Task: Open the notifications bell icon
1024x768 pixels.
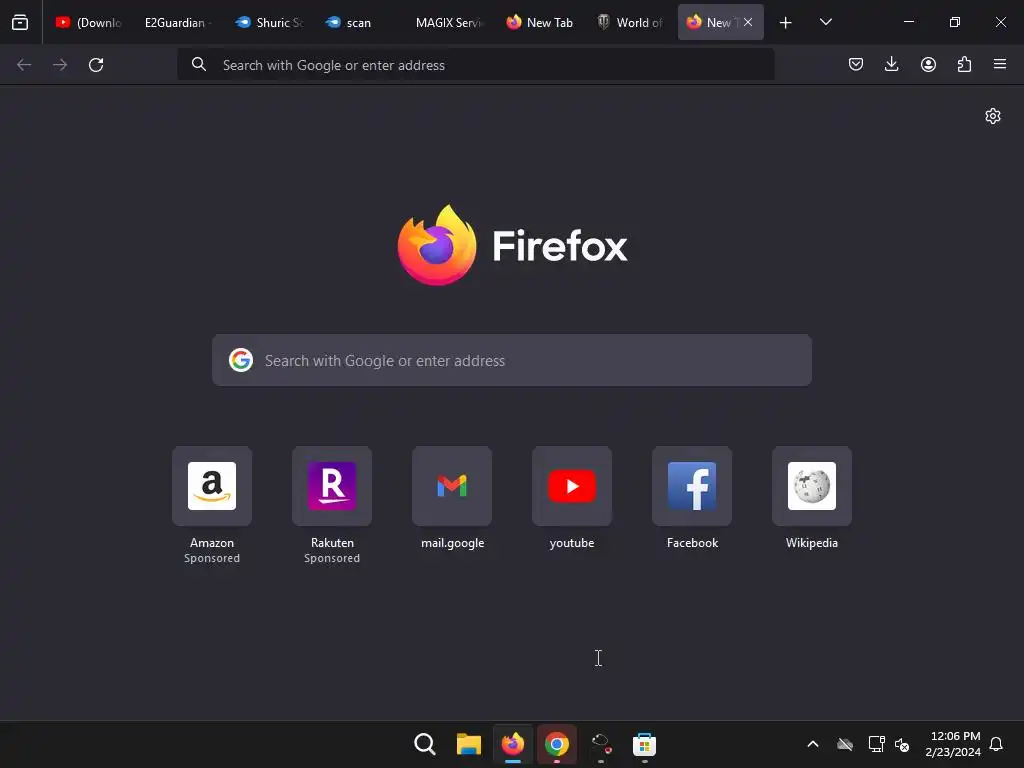Action: (x=996, y=744)
